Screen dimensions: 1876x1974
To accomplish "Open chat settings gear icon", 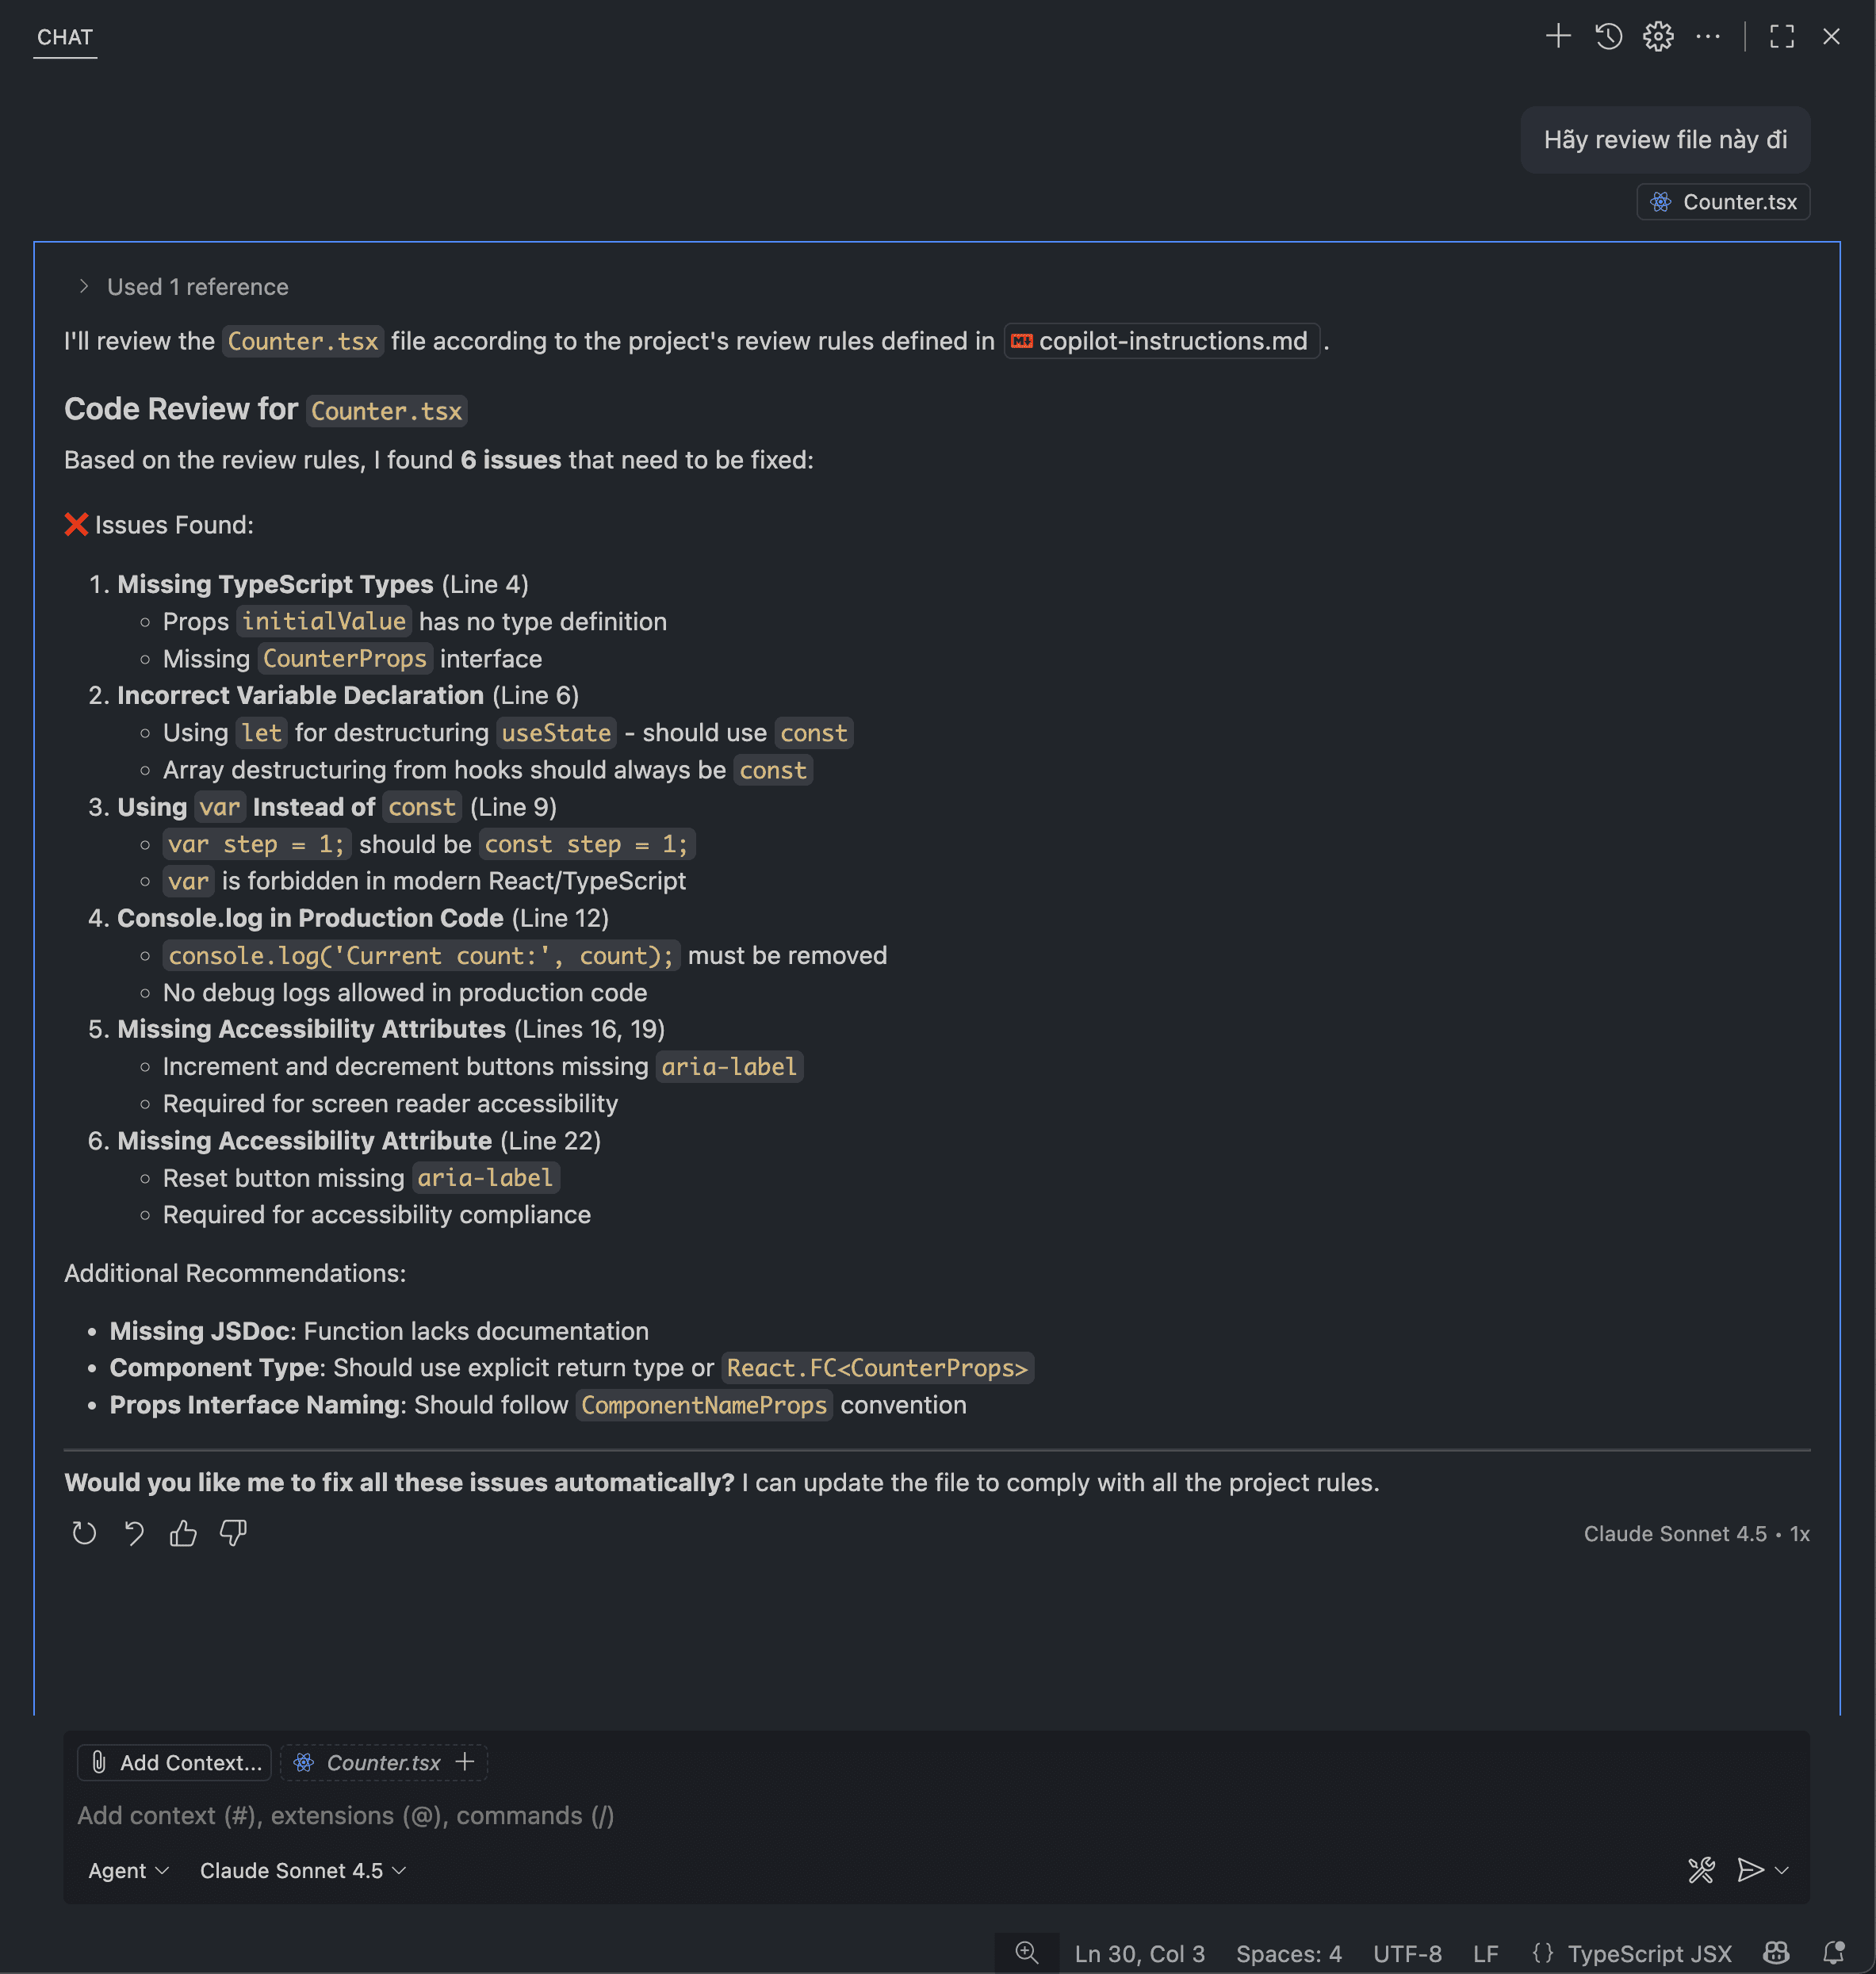I will pos(1658,37).
